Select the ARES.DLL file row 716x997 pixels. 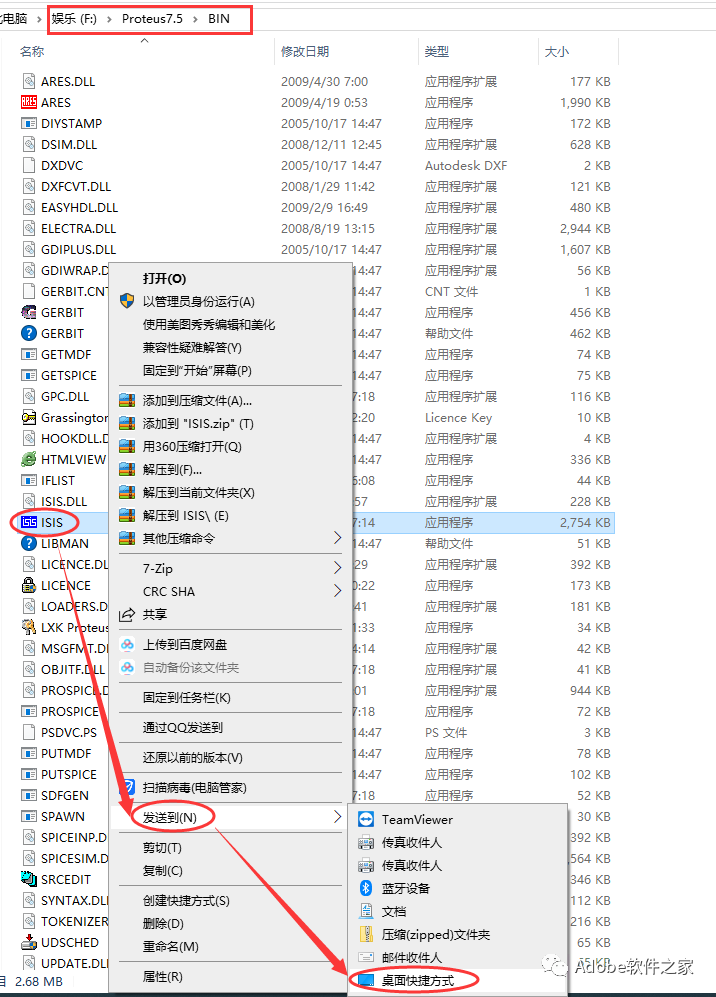coord(68,81)
